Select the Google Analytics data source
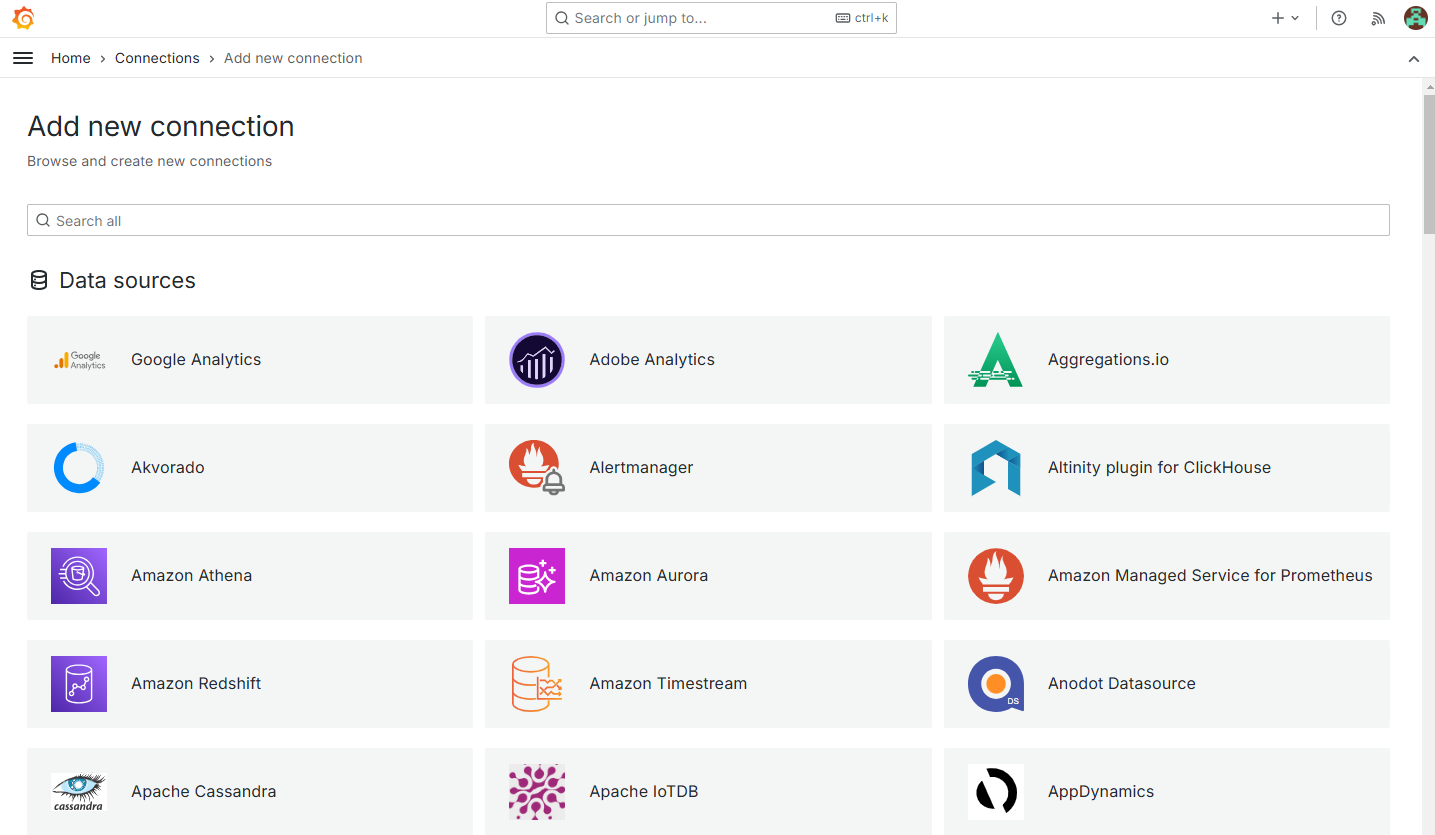The image size is (1435, 835). 250,360
